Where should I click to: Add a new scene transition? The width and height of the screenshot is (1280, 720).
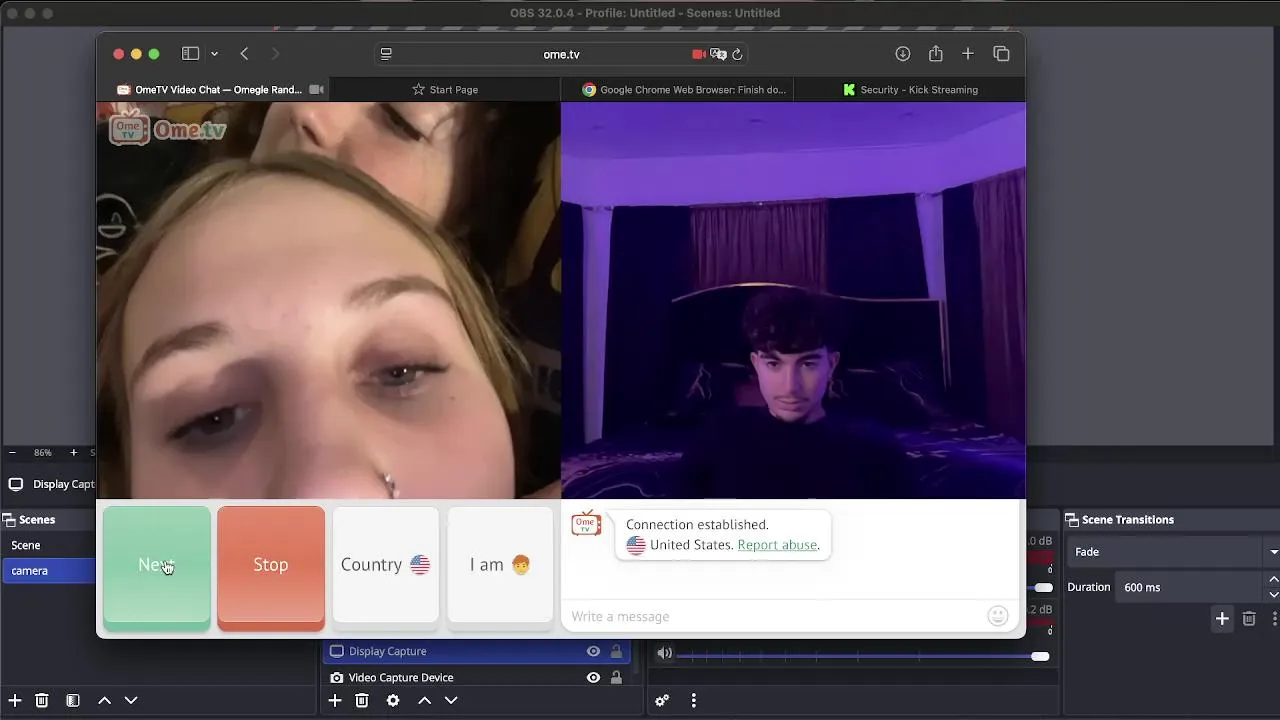pyautogui.click(x=1222, y=619)
